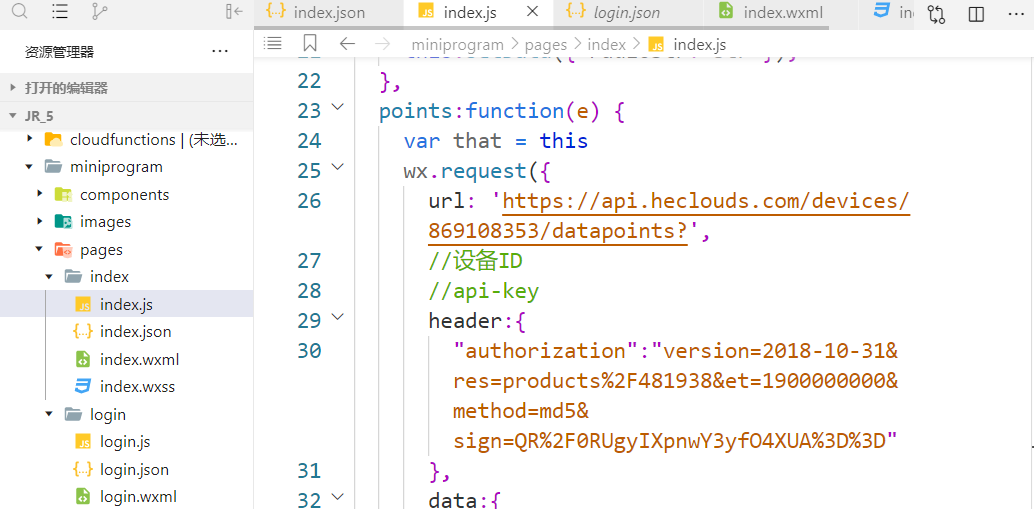The width and height of the screenshot is (1034, 509).
Task: Click line number 30 in the gutter
Action: [x=309, y=351]
